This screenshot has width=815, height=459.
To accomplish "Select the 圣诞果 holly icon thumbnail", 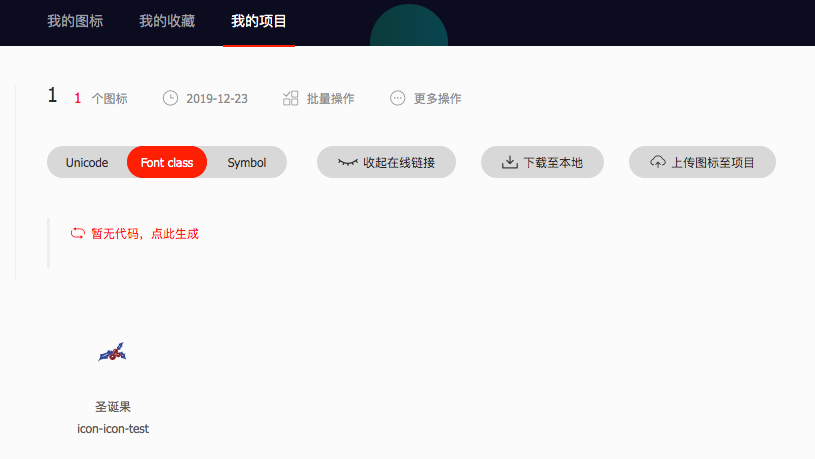I will coord(112,352).
